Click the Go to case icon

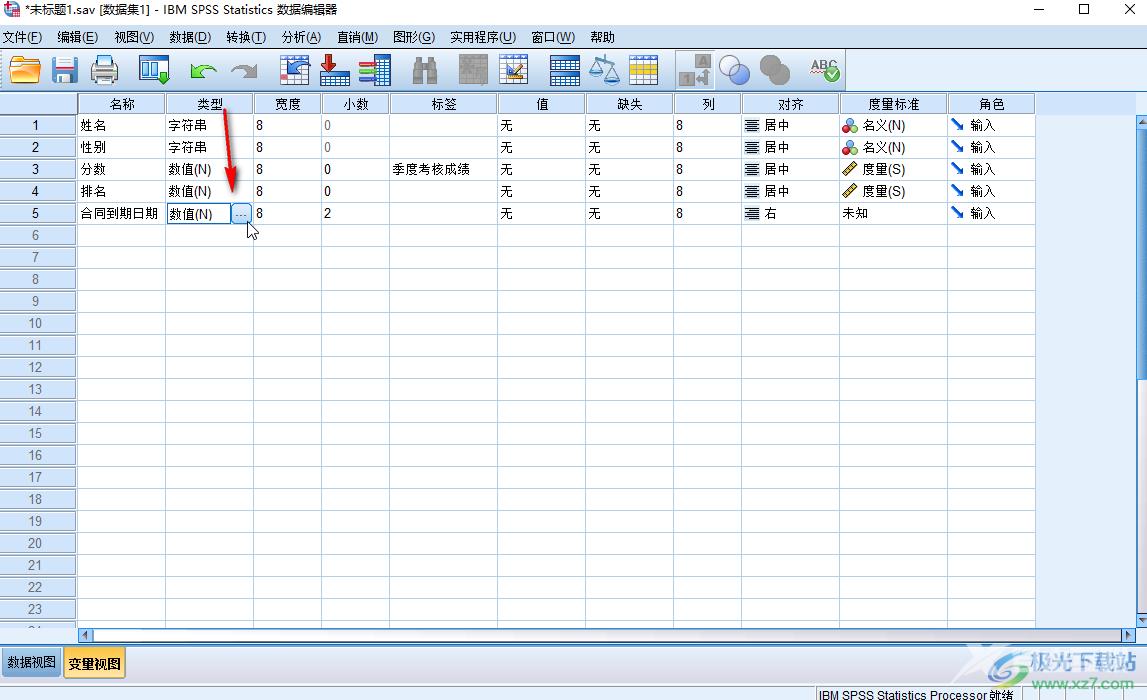click(295, 70)
